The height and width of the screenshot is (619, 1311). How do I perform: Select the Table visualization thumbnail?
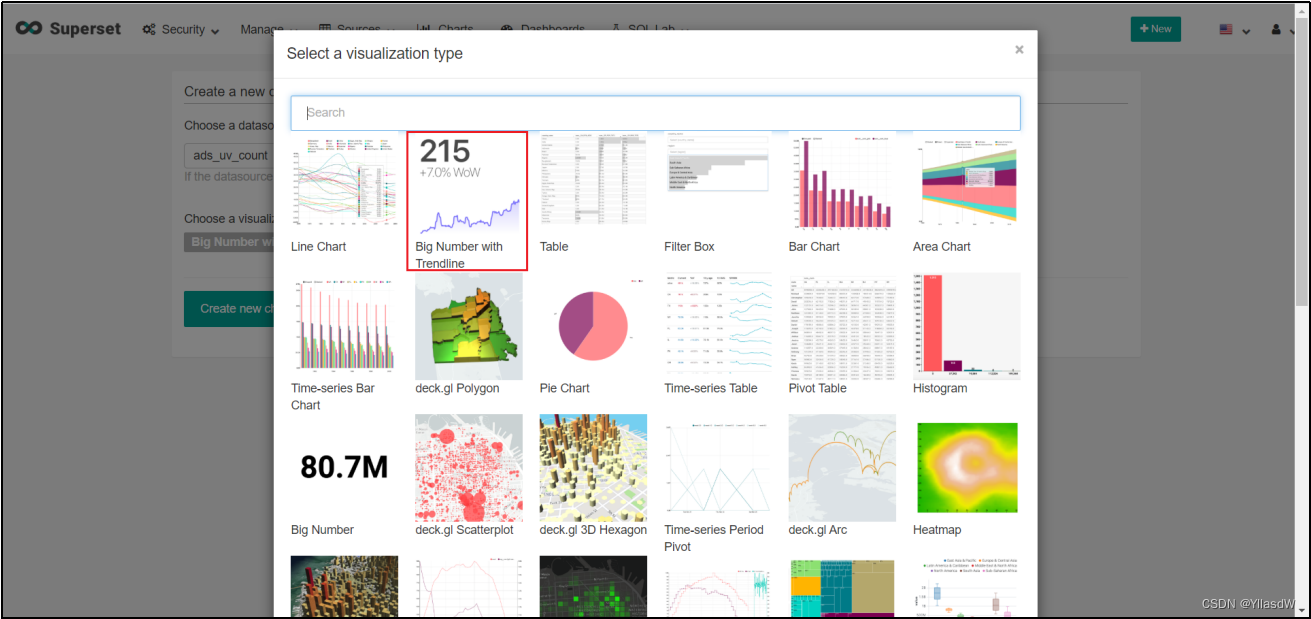click(593, 179)
